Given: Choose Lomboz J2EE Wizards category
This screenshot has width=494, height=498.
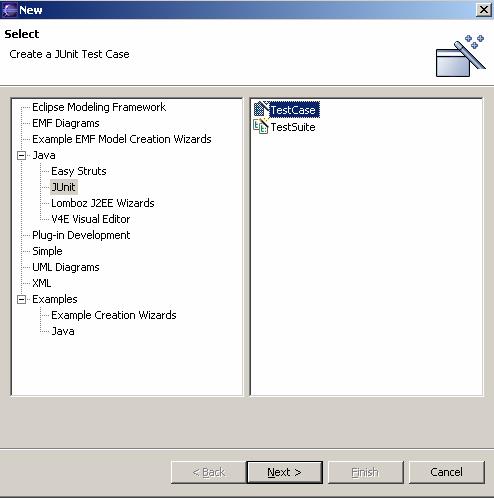Looking at the screenshot, I should pos(103,203).
